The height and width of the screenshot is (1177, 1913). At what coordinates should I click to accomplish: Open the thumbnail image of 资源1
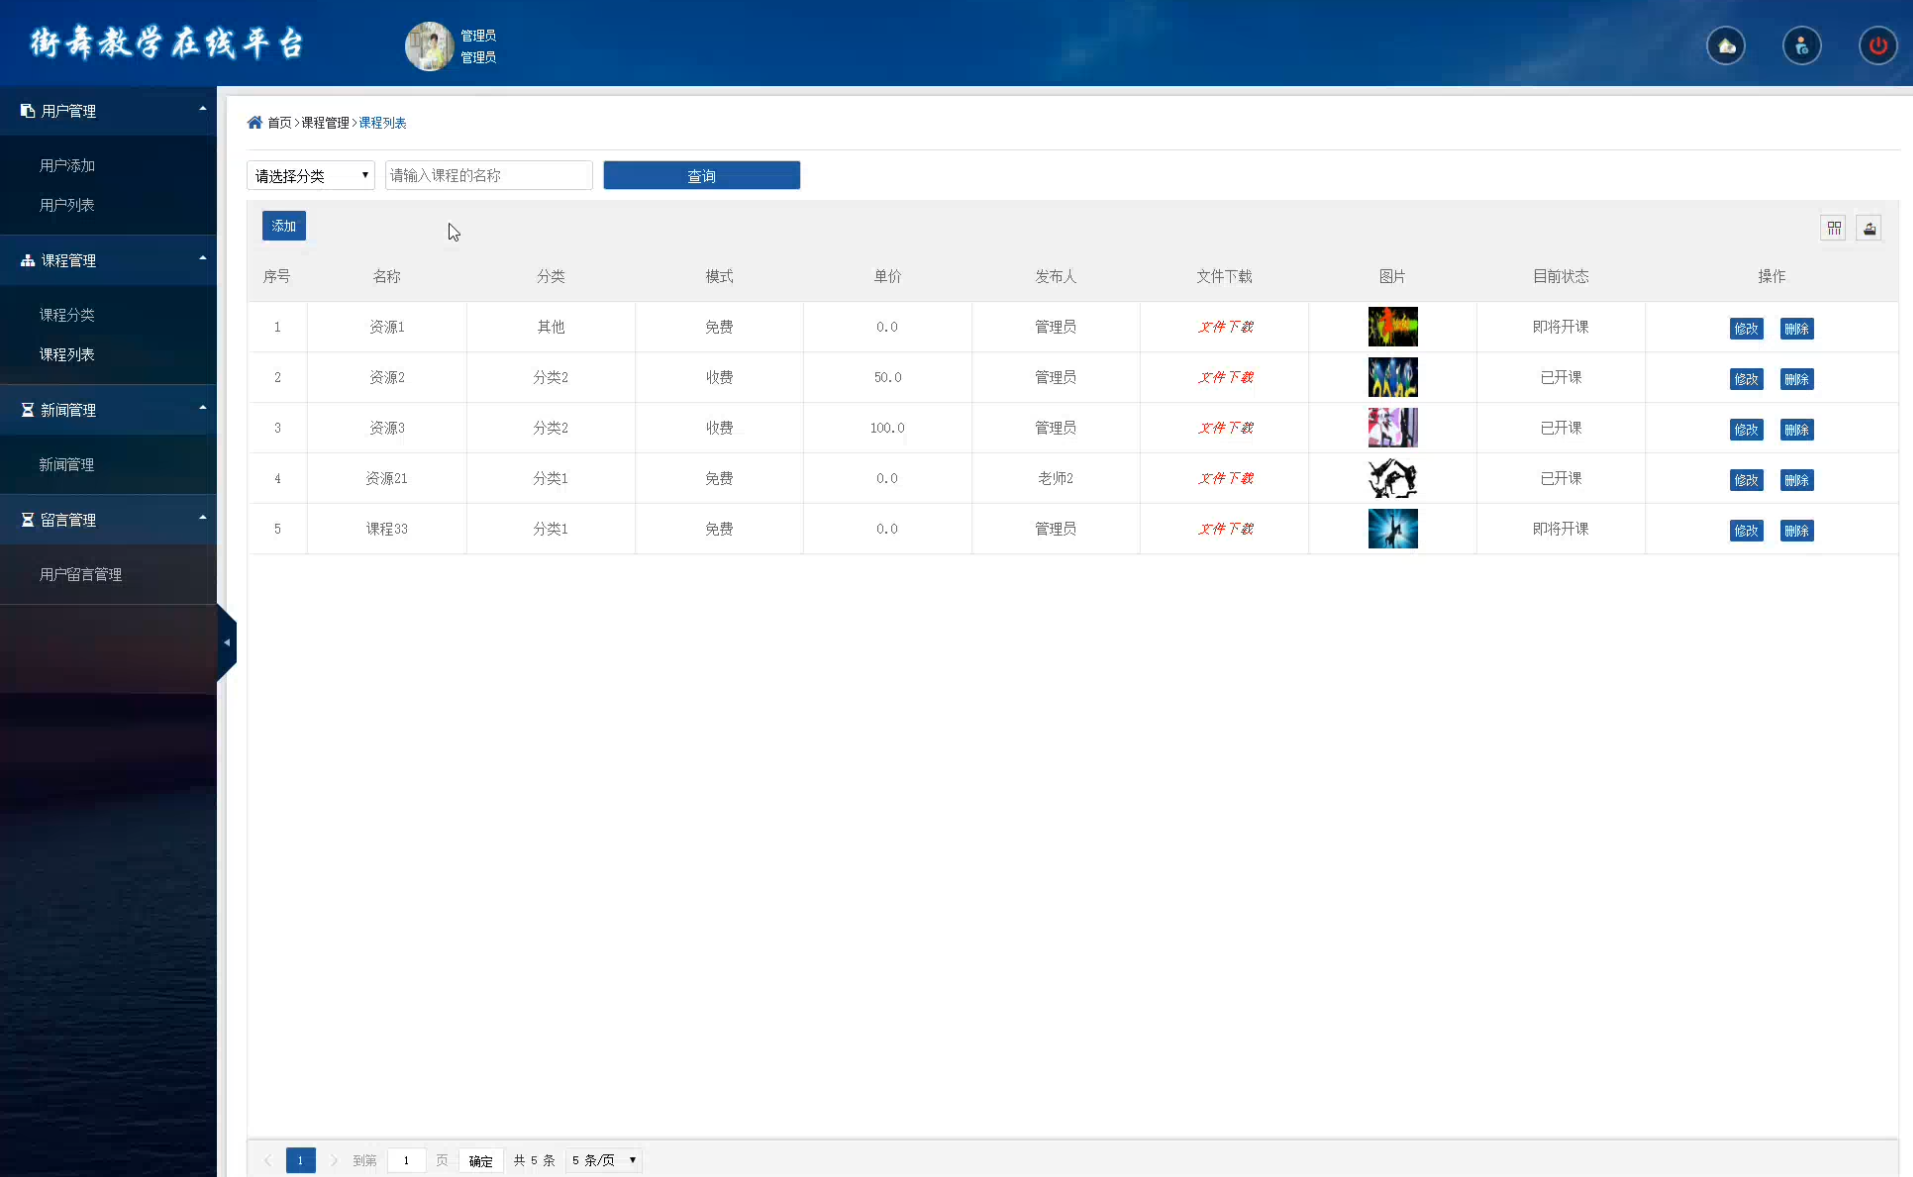coord(1392,327)
